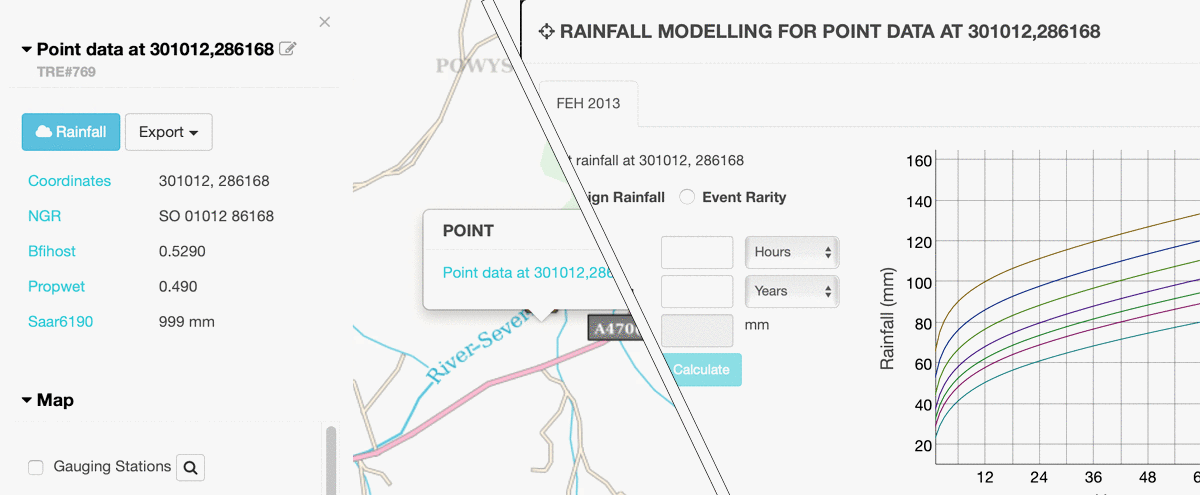Click the Bfihost descriptor link
The image size is (1200, 495).
coord(52,251)
